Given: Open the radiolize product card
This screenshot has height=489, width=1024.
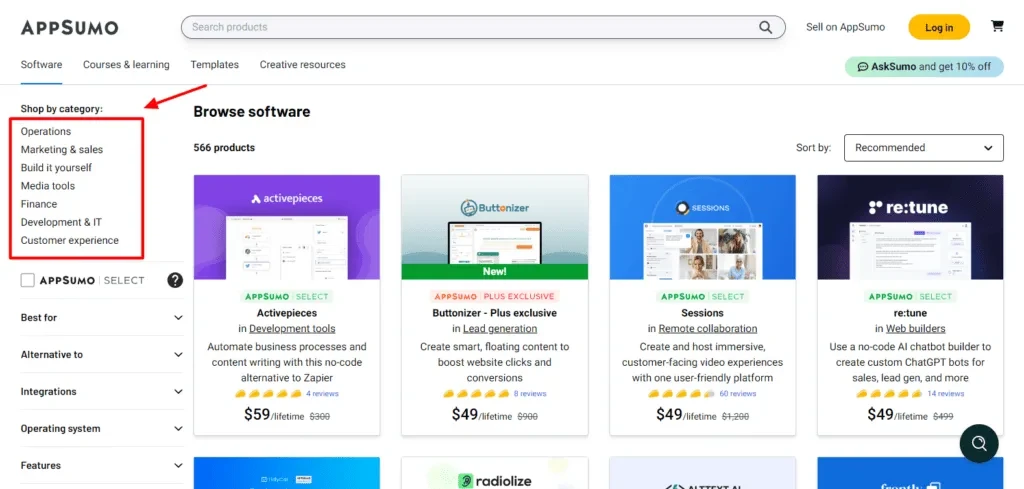Looking at the screenshot, I should (x=494, y=473).
